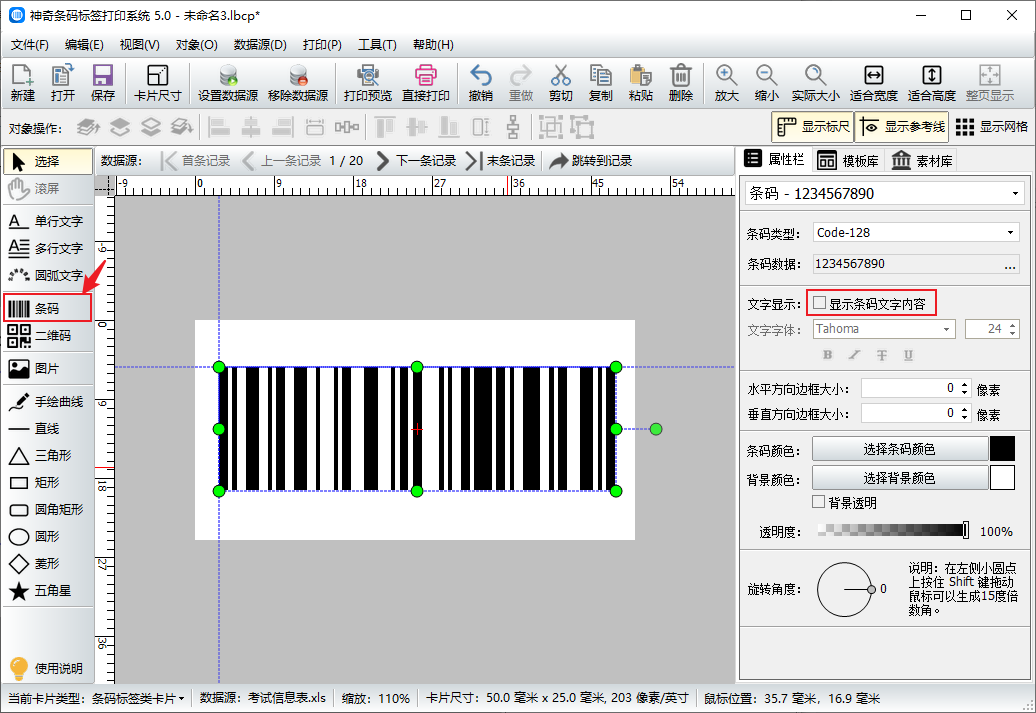The image size is (1036, 713).
Task: Pick the 圆弧文字 arc text tool
Action: click(47, 275)
